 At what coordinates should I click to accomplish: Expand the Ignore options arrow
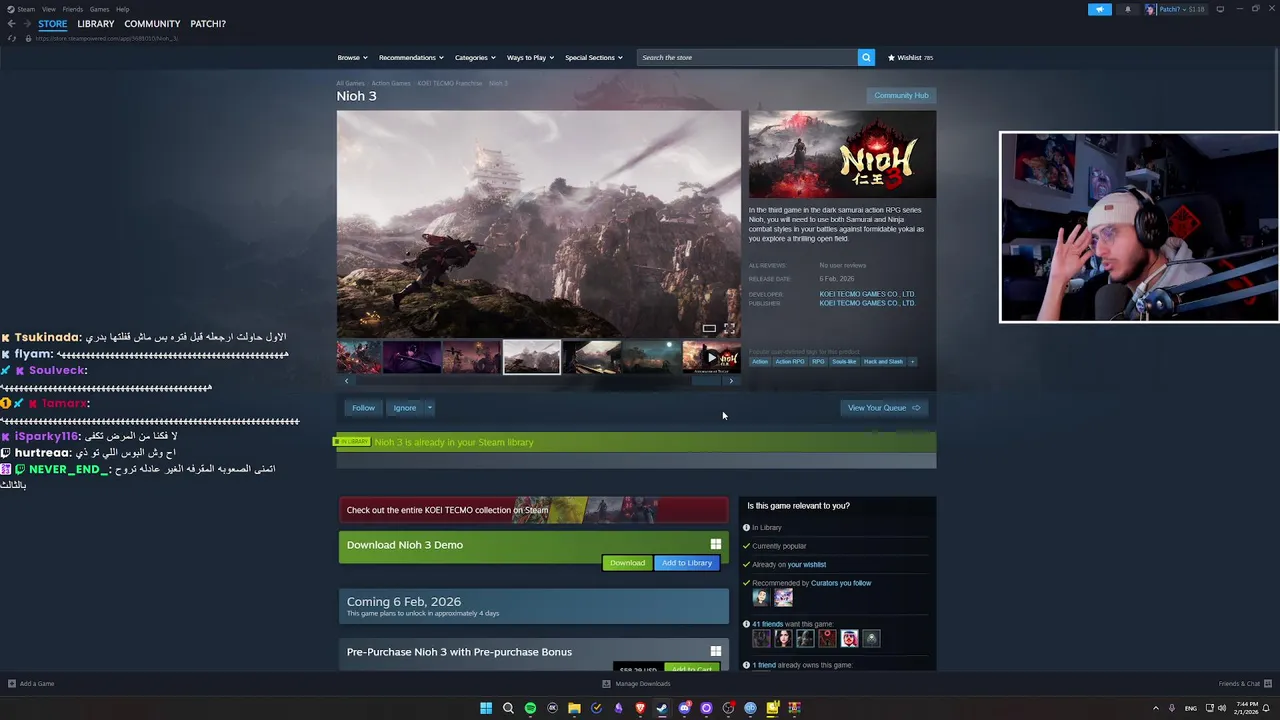[x=429, y=408]
